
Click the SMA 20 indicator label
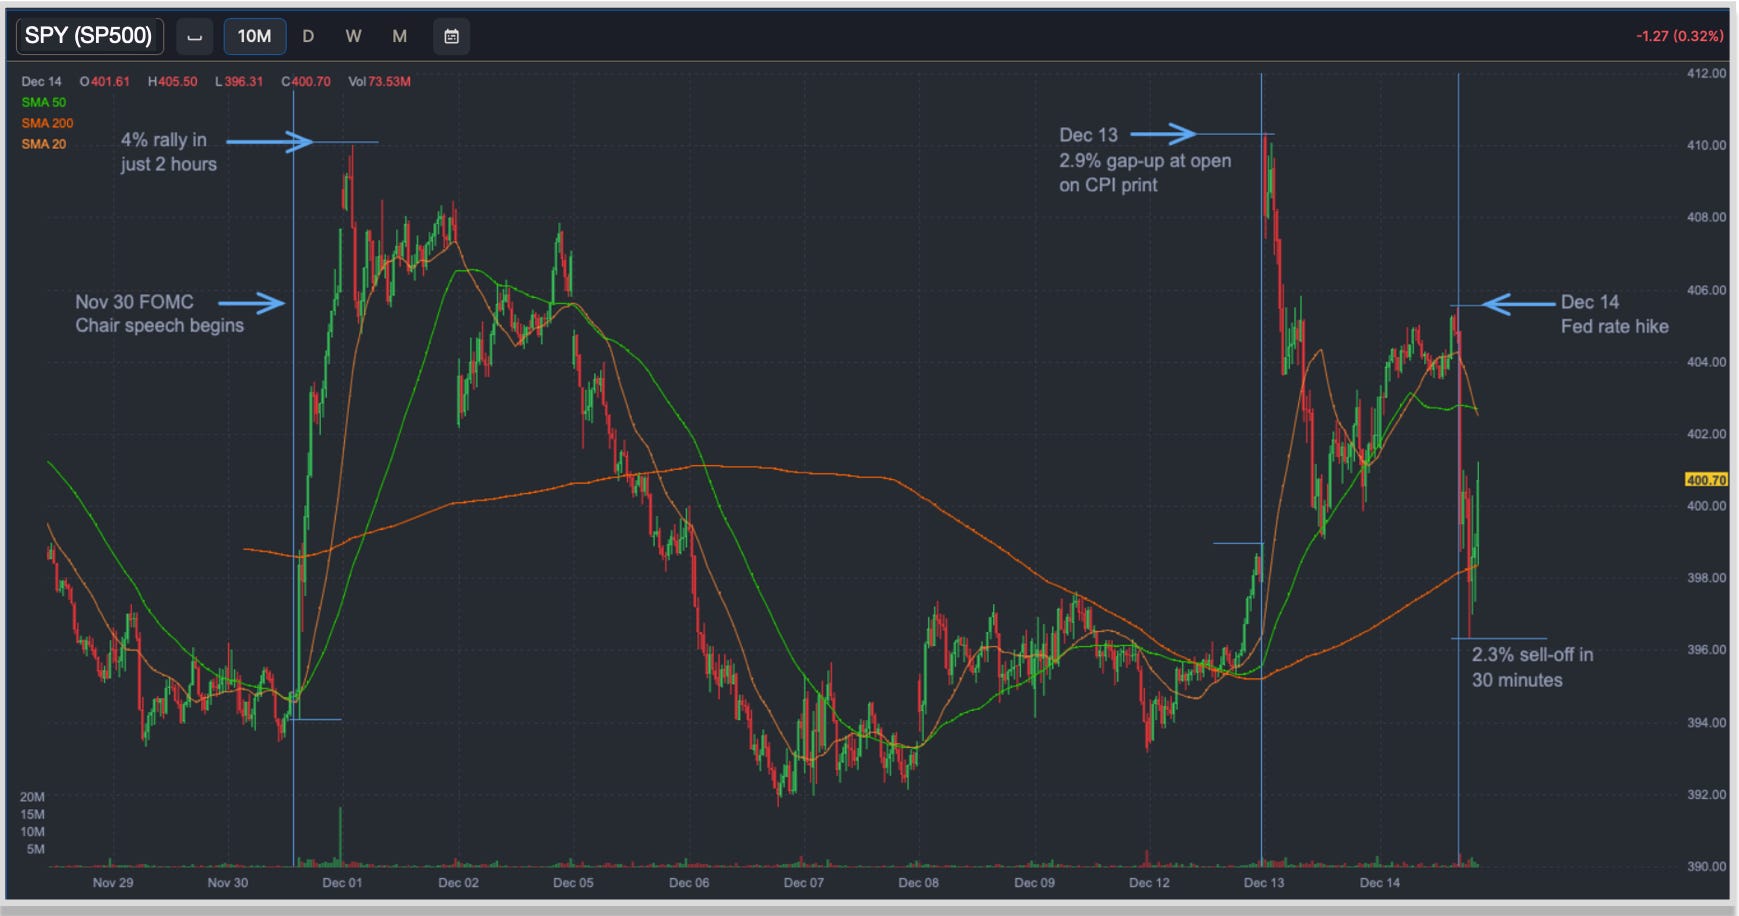point(44,144)
